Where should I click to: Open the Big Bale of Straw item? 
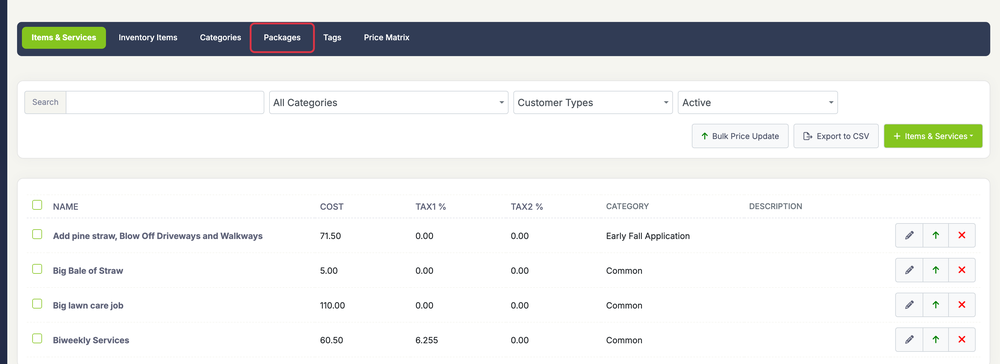(x=88, y=270)
